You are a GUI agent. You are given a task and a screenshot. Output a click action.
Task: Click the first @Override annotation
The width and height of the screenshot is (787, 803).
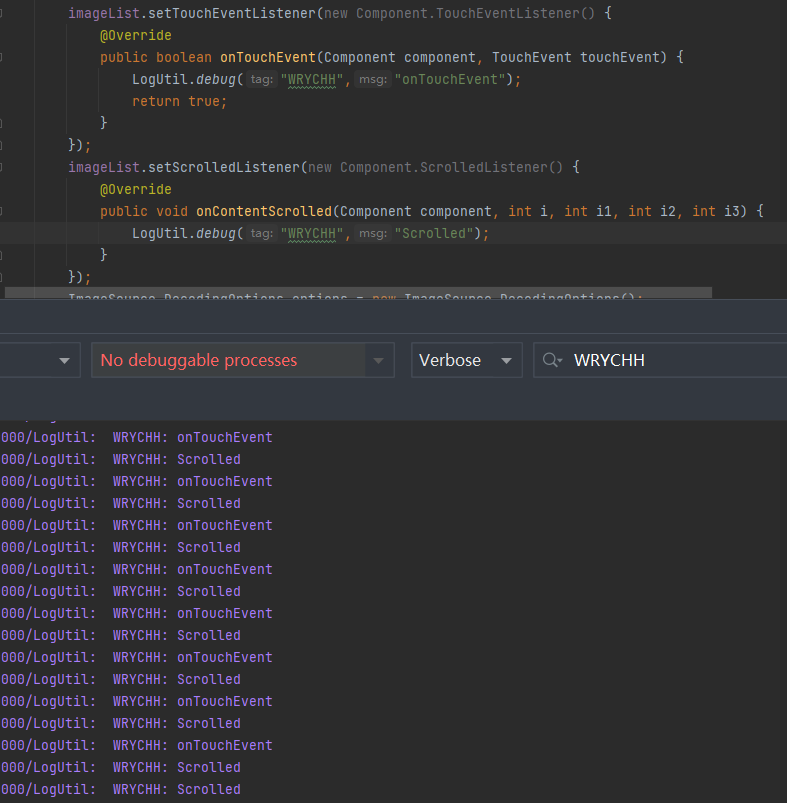(x=136, y=35)
